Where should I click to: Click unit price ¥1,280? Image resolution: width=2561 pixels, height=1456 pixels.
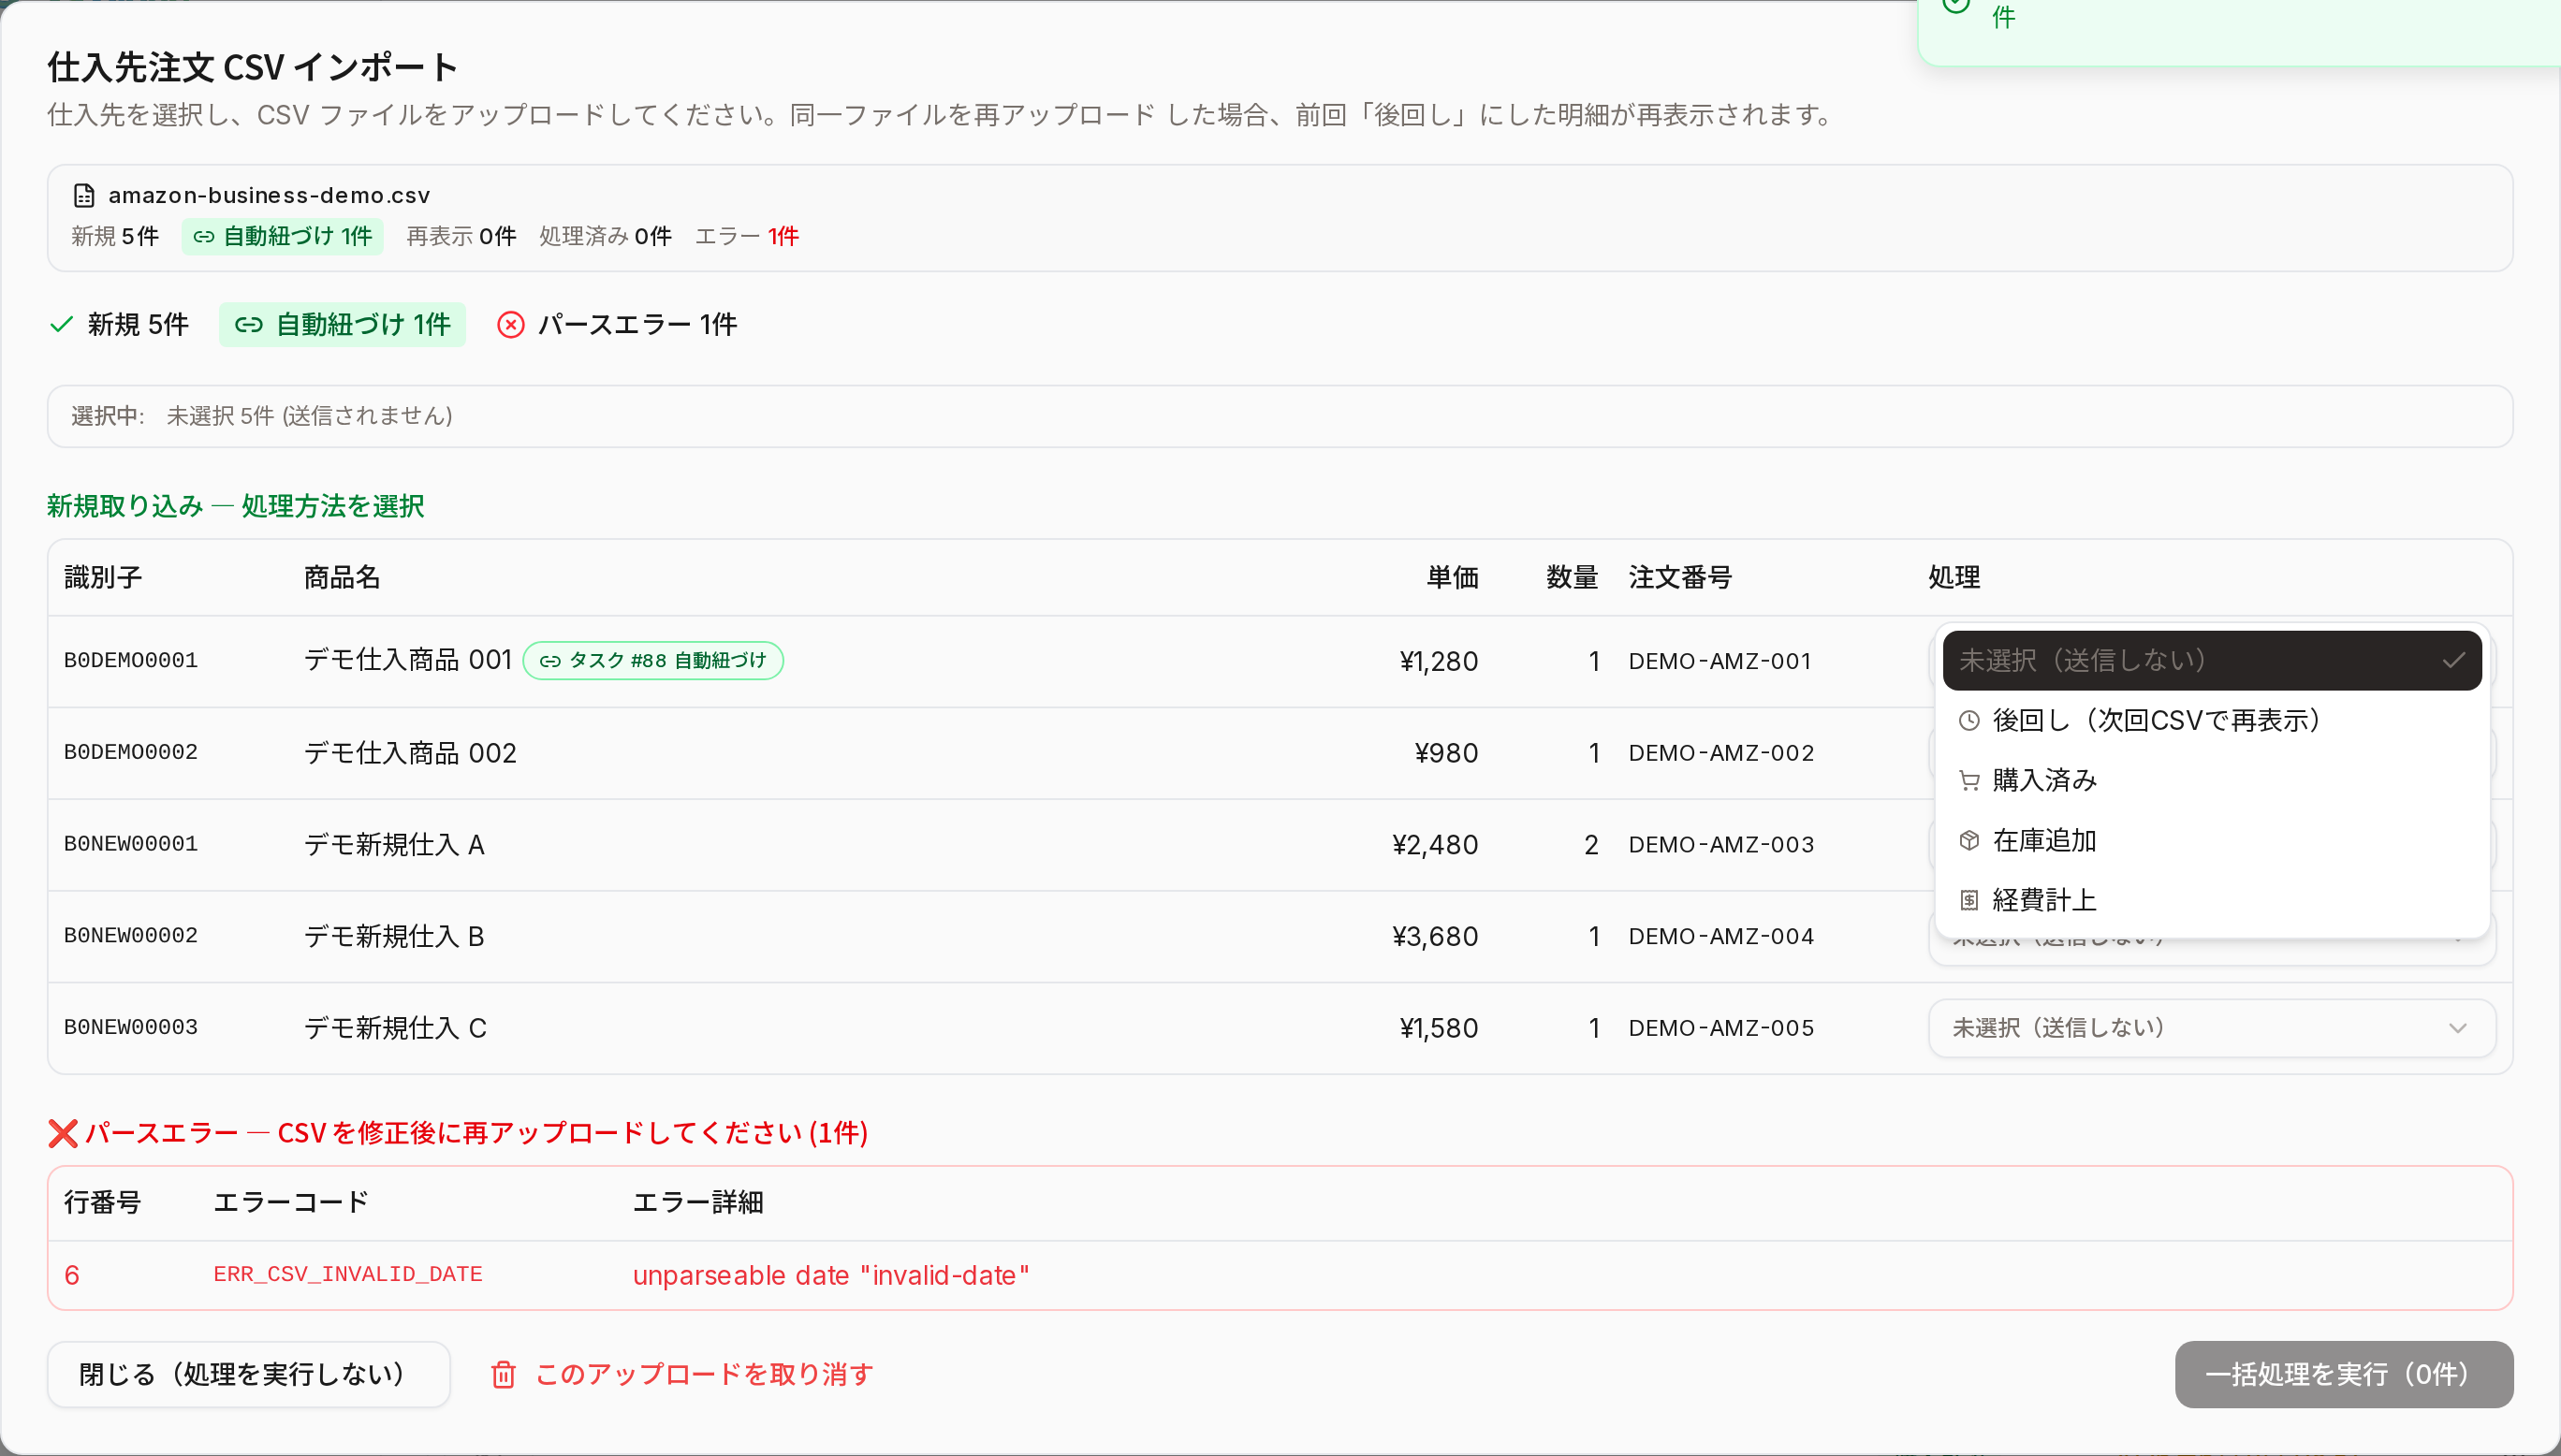(x=1438, y=661)
